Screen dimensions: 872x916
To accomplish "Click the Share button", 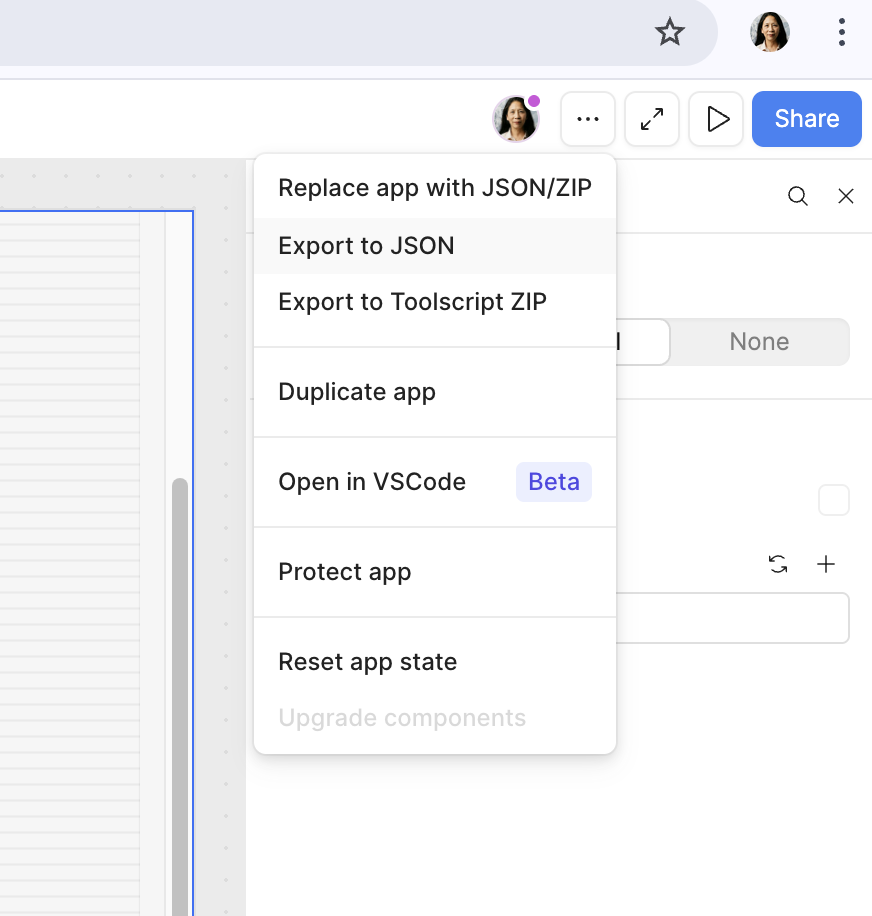I will (x=806, y=119).
